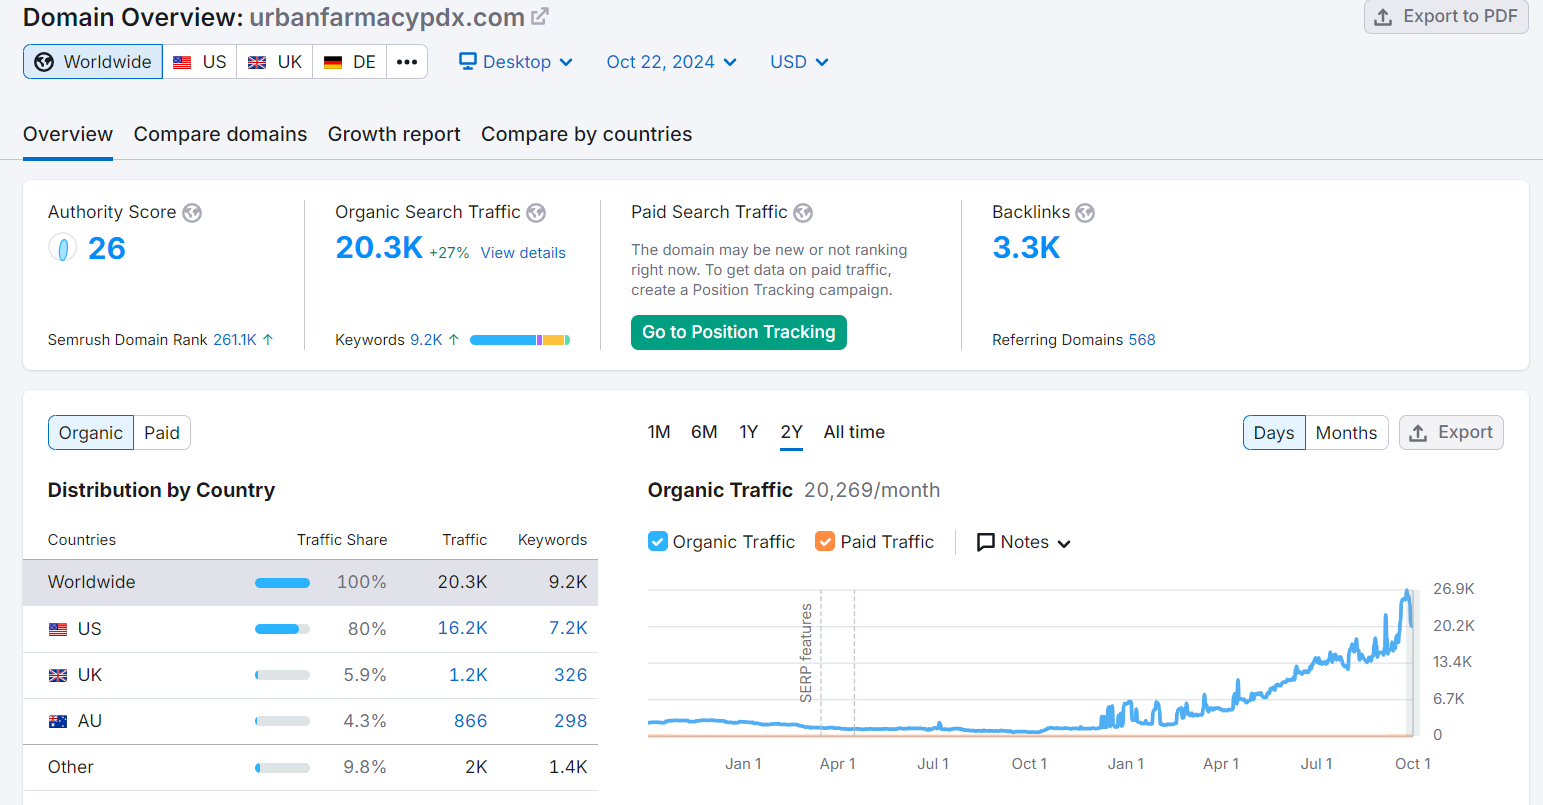Switch to Paid distribution toggle

click(x=162, y=433)
